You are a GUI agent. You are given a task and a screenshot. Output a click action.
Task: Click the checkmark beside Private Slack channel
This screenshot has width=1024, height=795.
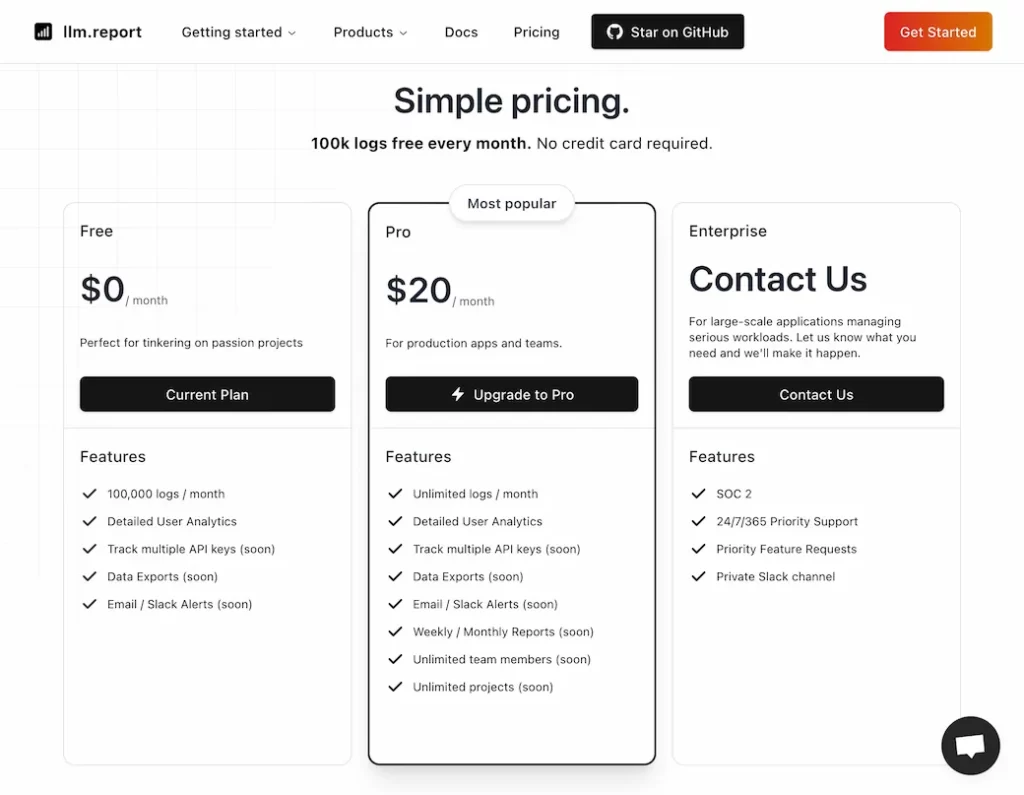(x=699, y=577)
